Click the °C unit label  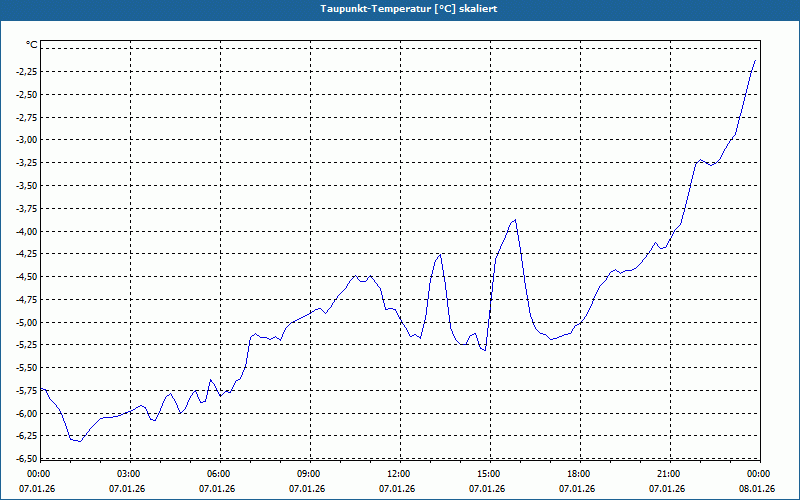pos(32,45)
